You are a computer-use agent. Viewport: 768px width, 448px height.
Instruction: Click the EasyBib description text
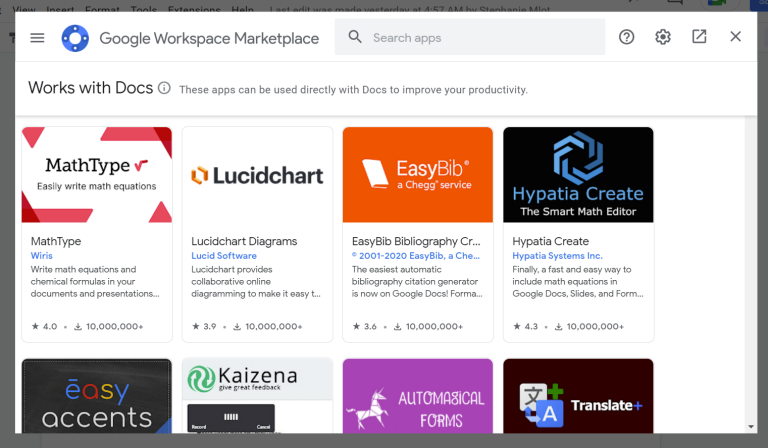(417, 282)
